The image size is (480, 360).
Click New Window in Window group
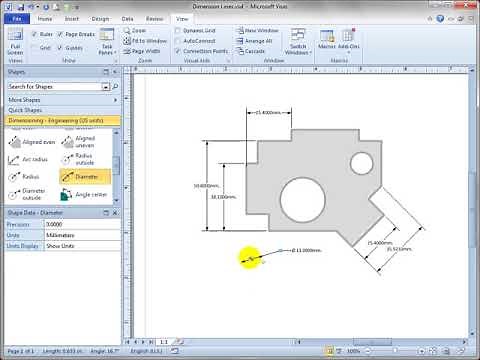pyautogui.click(x=257, y=31)
